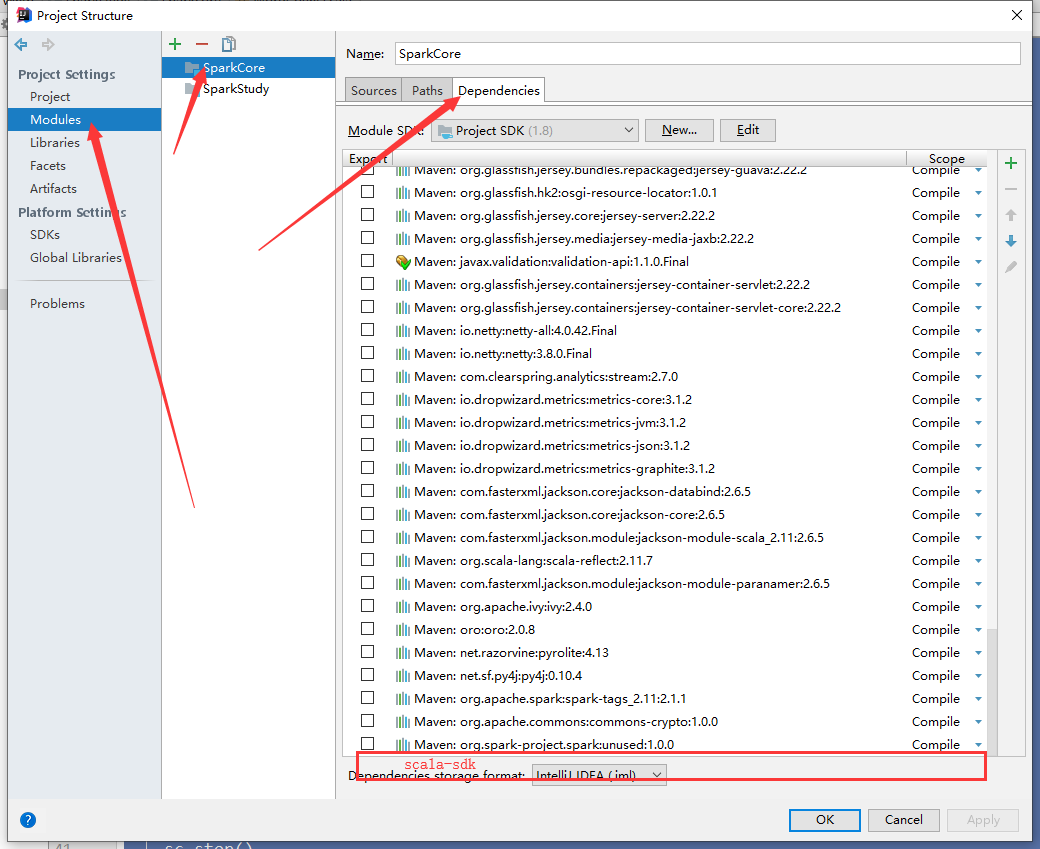The image size is (1040, 849).
Task: Tick the export checkbox for jersey-server:2.22.2
Action: point(367,215)
